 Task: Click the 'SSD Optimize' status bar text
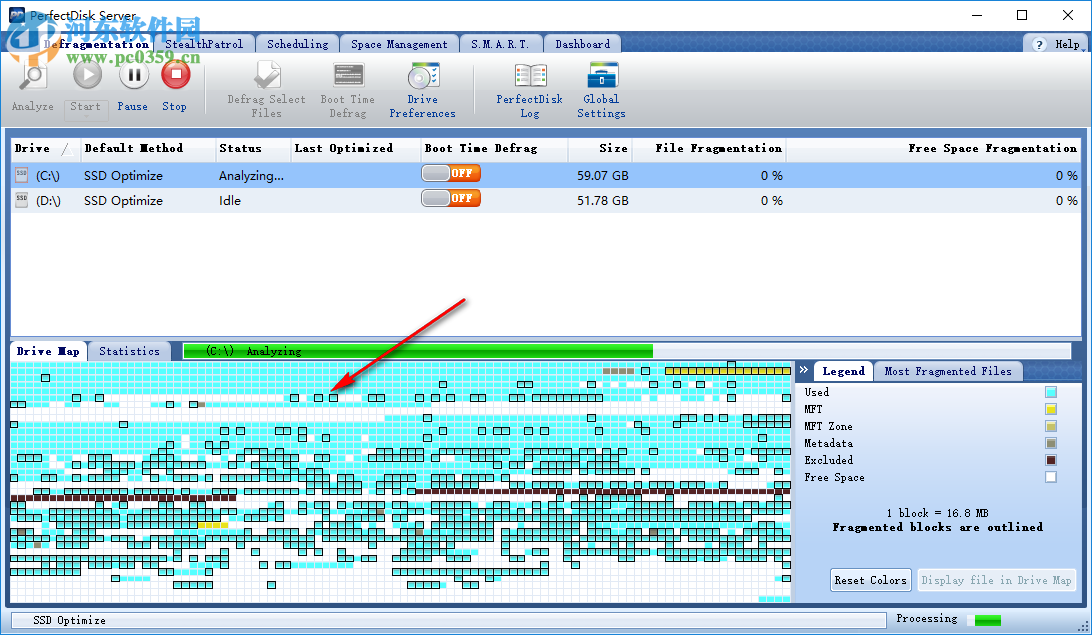69,620
